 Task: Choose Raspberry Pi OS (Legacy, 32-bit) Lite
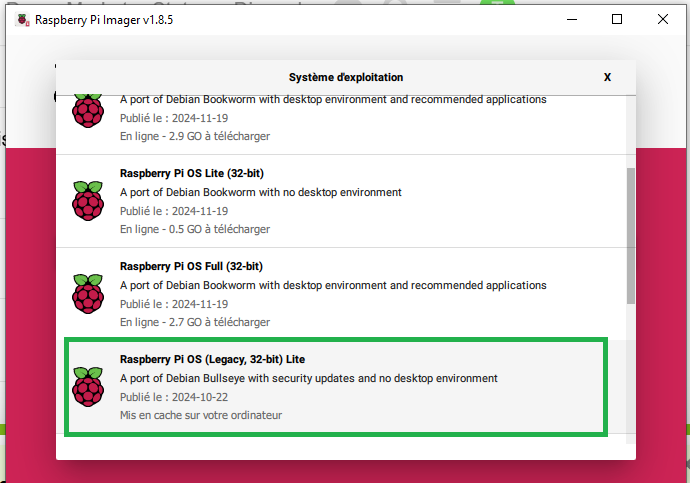tap(341, 387)
